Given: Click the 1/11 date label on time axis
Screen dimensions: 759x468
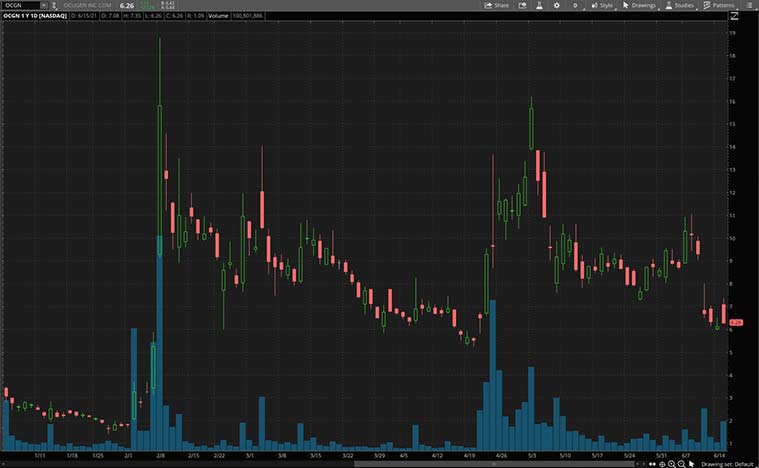Looking at the screenshot, I should (40, 455).
